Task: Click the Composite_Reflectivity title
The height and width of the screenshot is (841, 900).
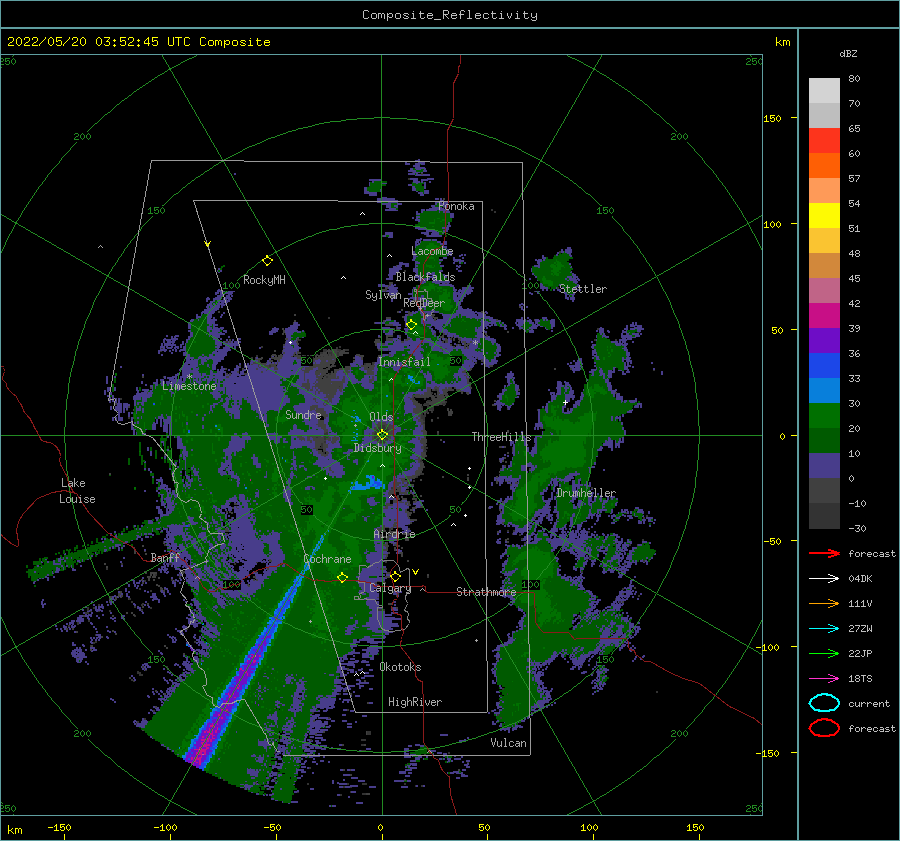Action: pyautogui.click(x=450, y=15)
